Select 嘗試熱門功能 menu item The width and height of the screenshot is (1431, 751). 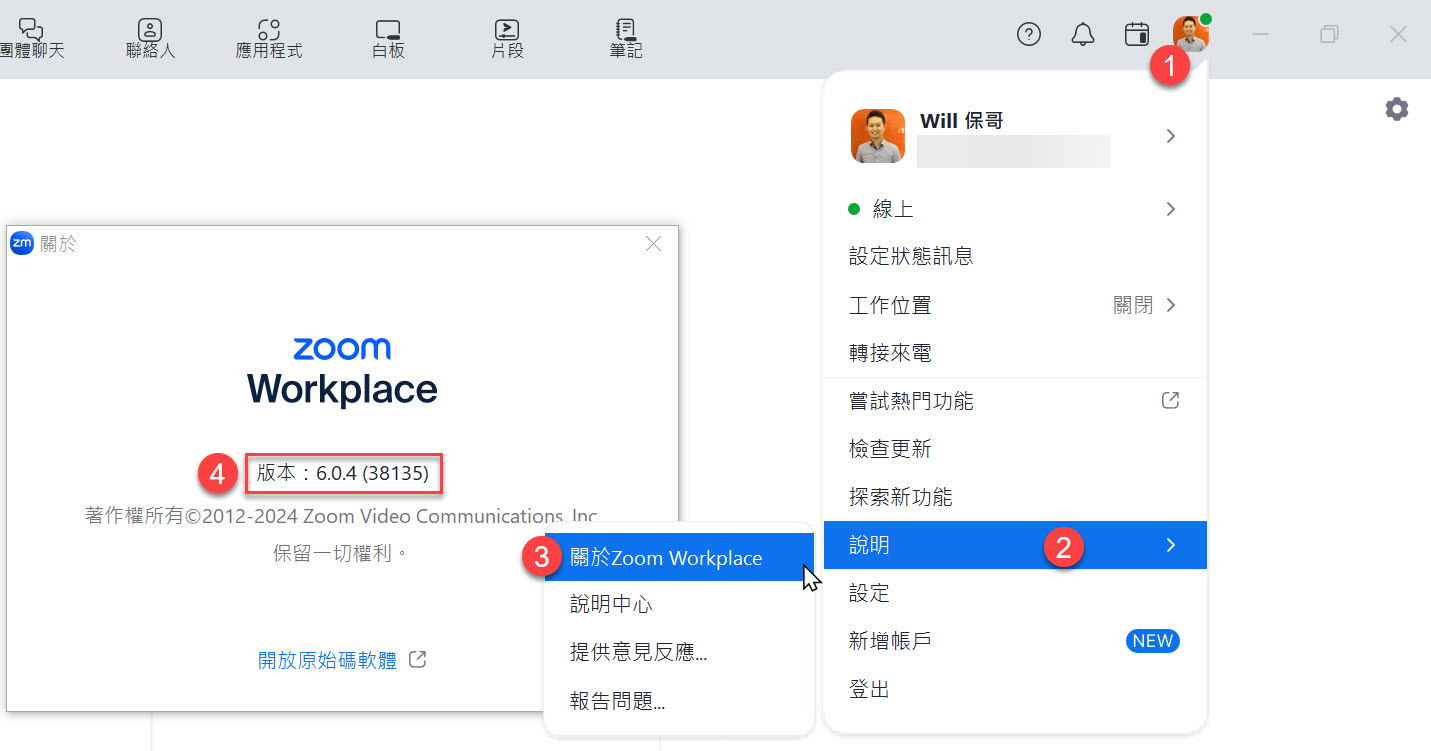pos(1015,401)
